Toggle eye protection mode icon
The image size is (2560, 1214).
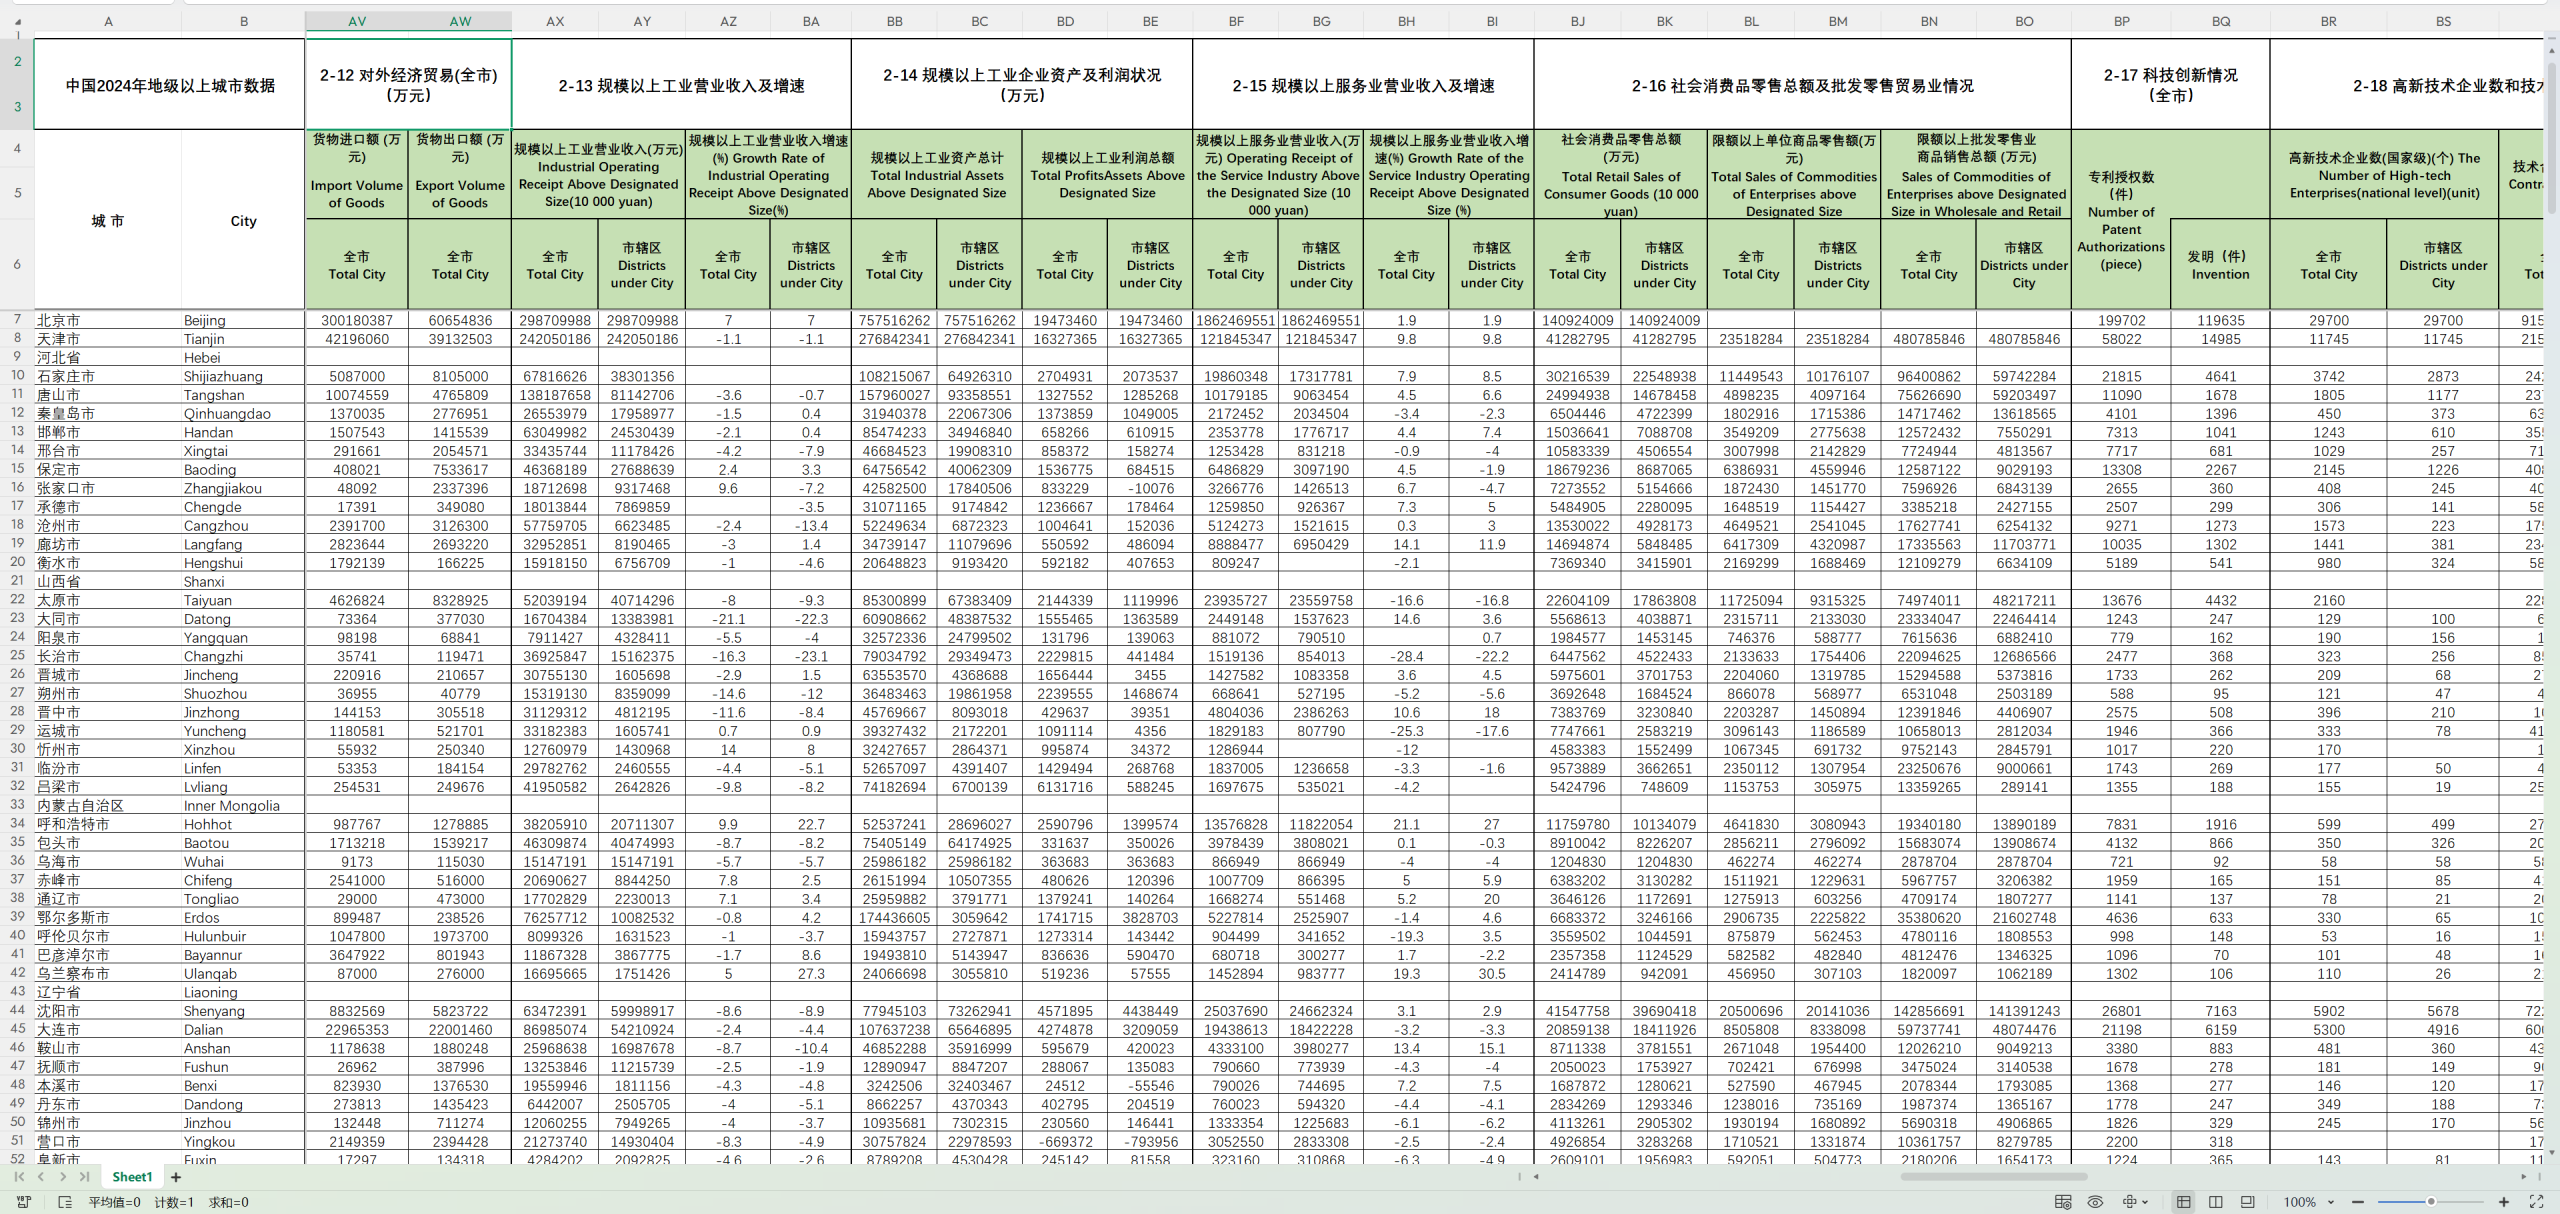2095,1202
